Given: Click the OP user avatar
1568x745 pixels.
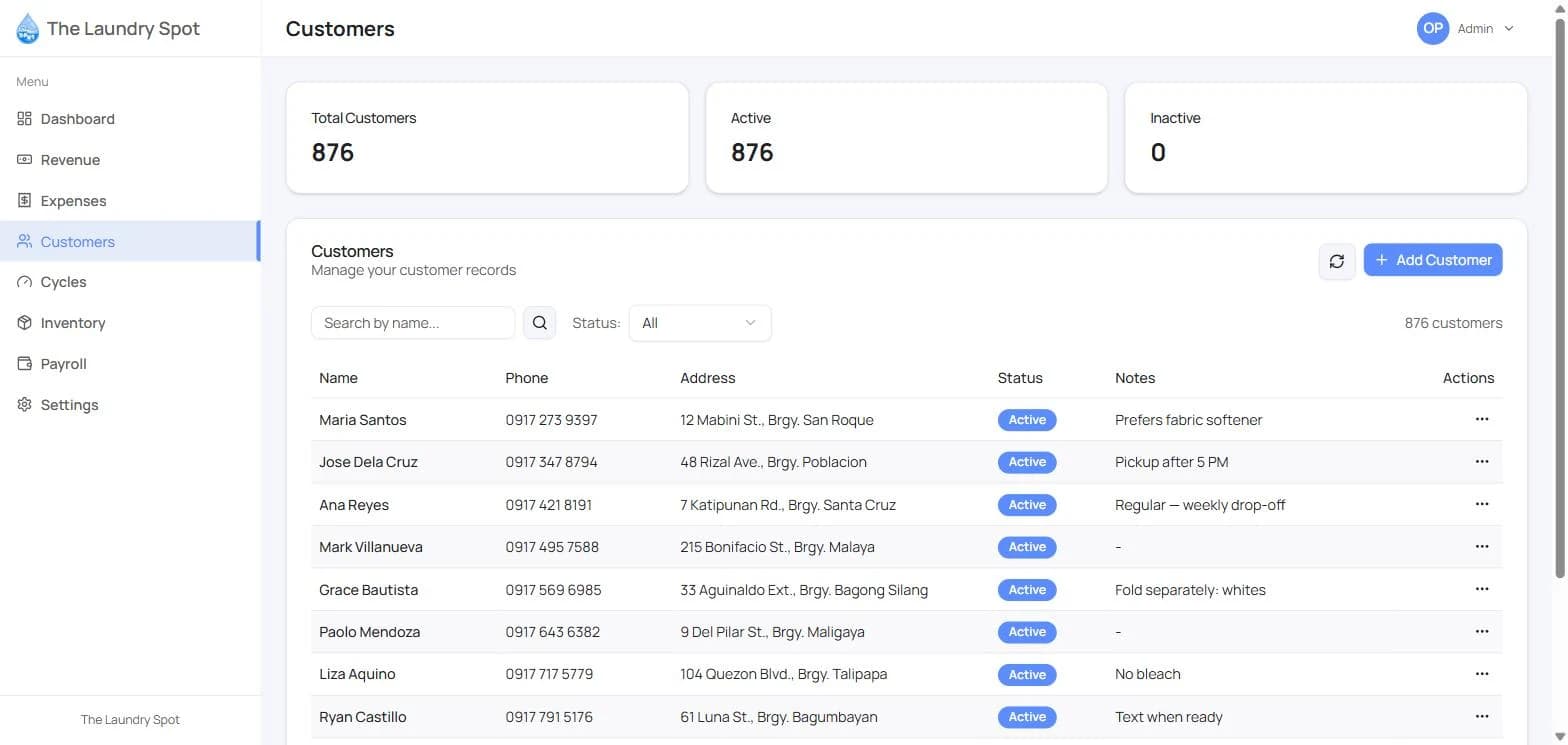Looking at the screenshot, I should click(1433, 28).
